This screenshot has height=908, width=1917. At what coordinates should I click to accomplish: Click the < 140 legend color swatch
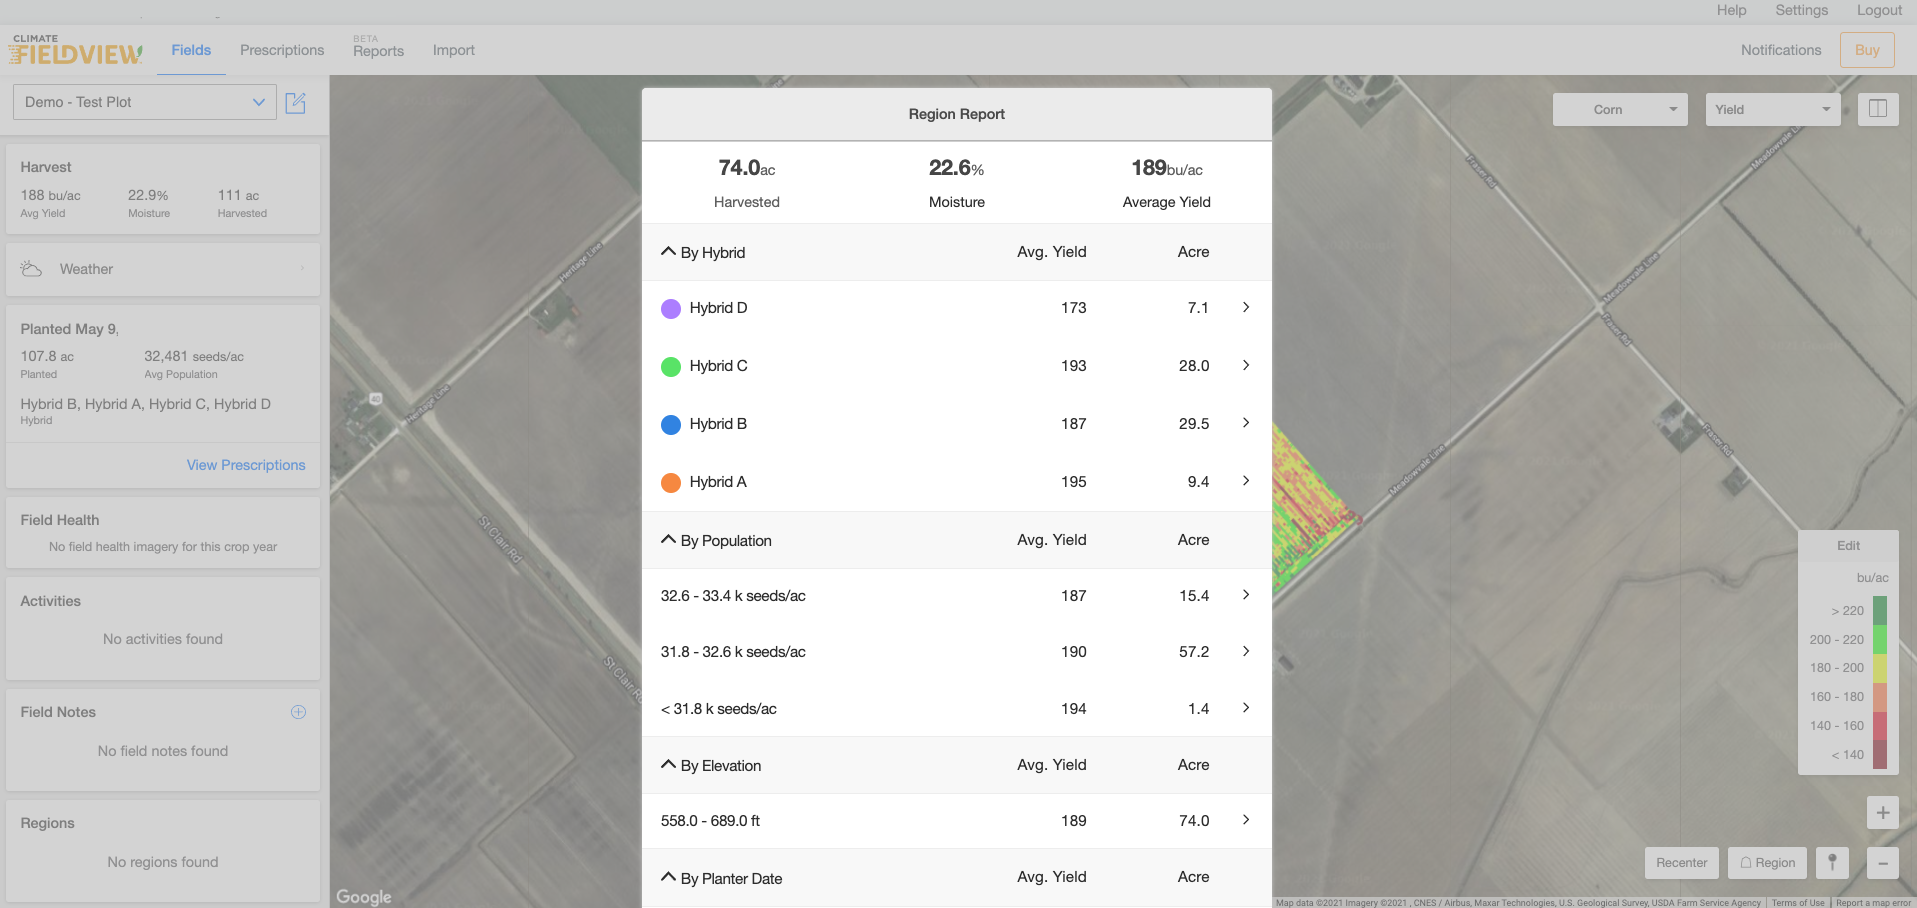(1880, 755)
